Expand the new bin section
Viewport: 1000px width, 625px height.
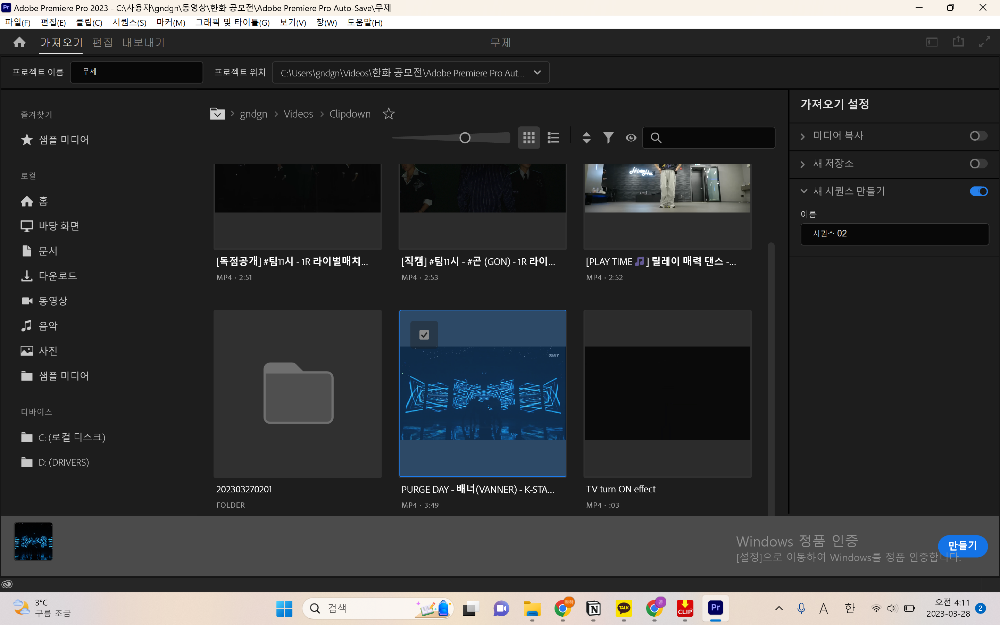[803, 164]
